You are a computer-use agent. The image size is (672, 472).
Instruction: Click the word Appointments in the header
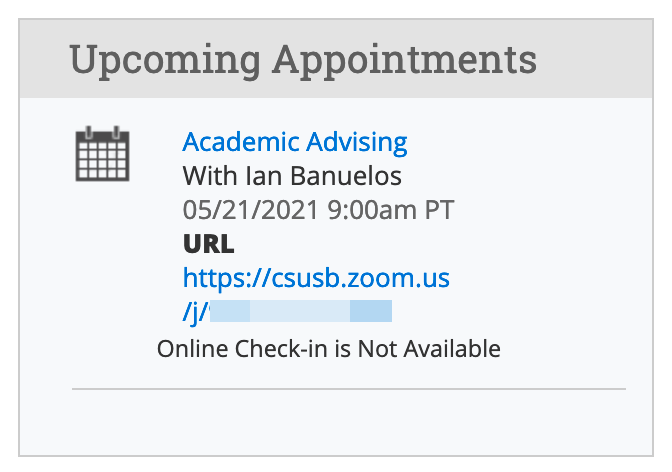(x=405, y=60)
